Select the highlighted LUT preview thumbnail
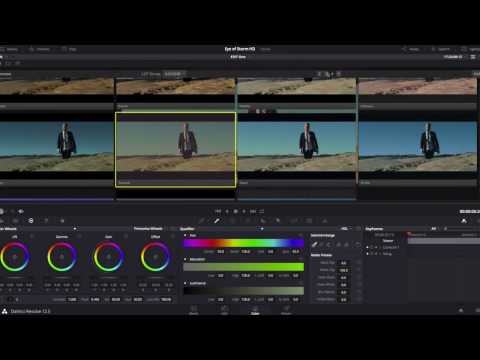This screenshot has height=360, width=480. coord(176,150)
